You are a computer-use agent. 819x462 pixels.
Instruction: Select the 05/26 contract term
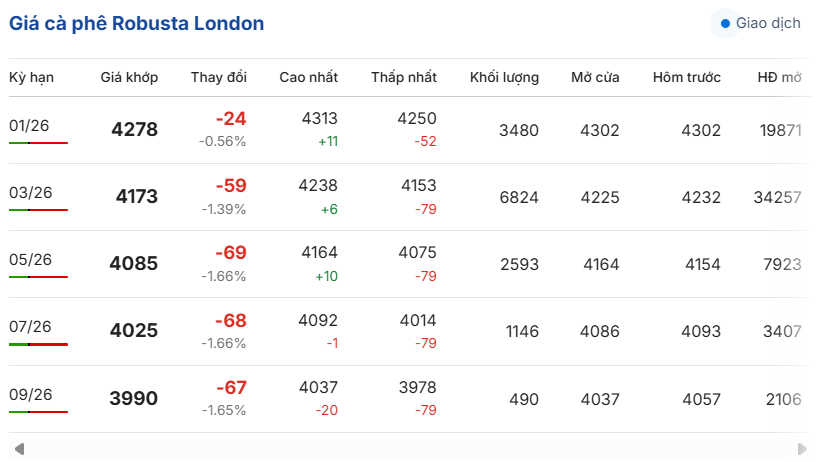coord(29,259)
